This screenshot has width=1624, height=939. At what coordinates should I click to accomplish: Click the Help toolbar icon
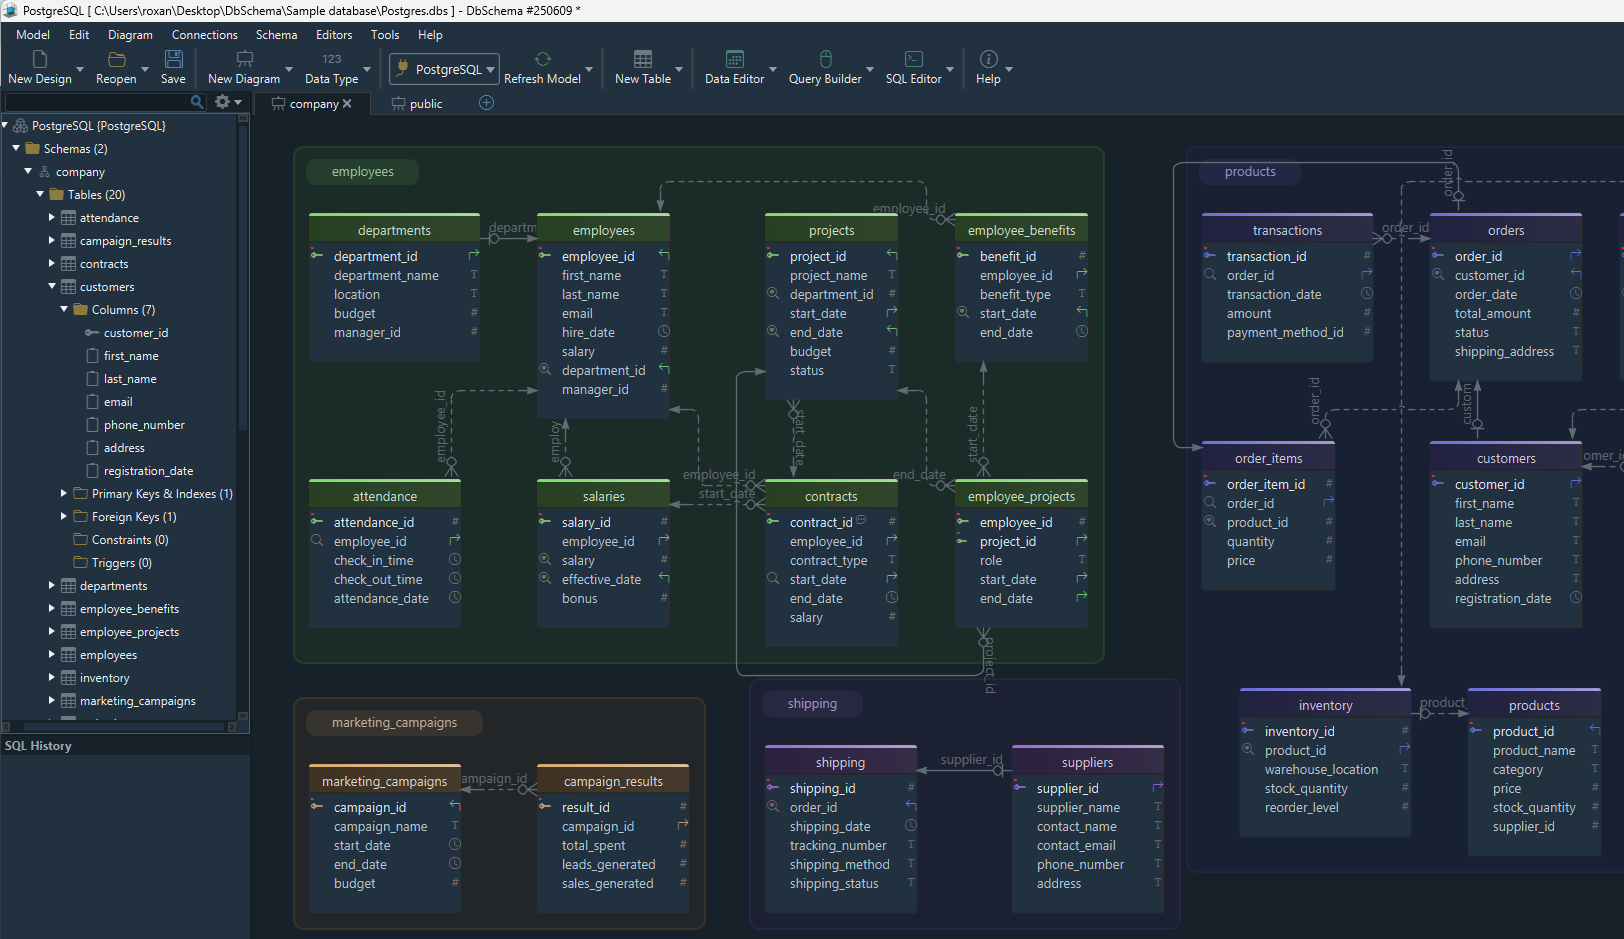point(988,59)
